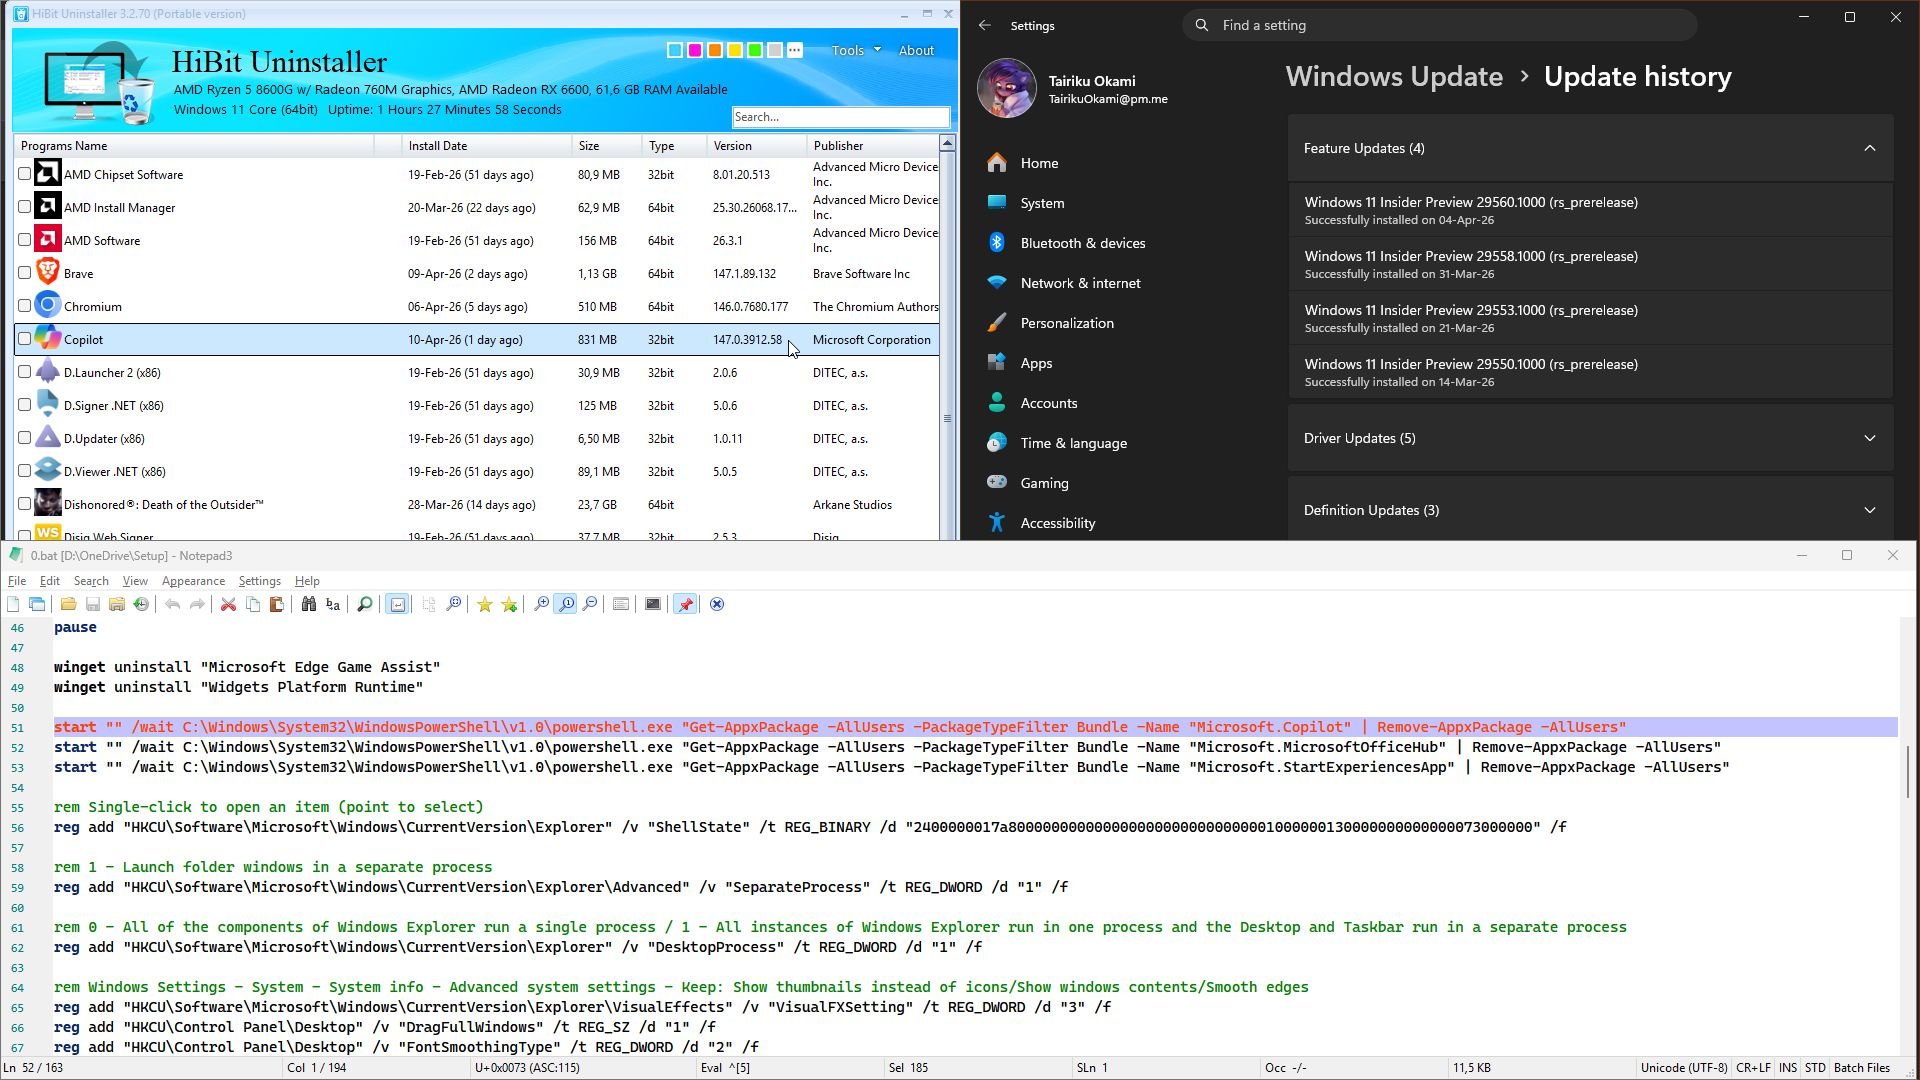Click the replace text icon in Notepad3
1920x1080 pixels.
click(333, 604)
